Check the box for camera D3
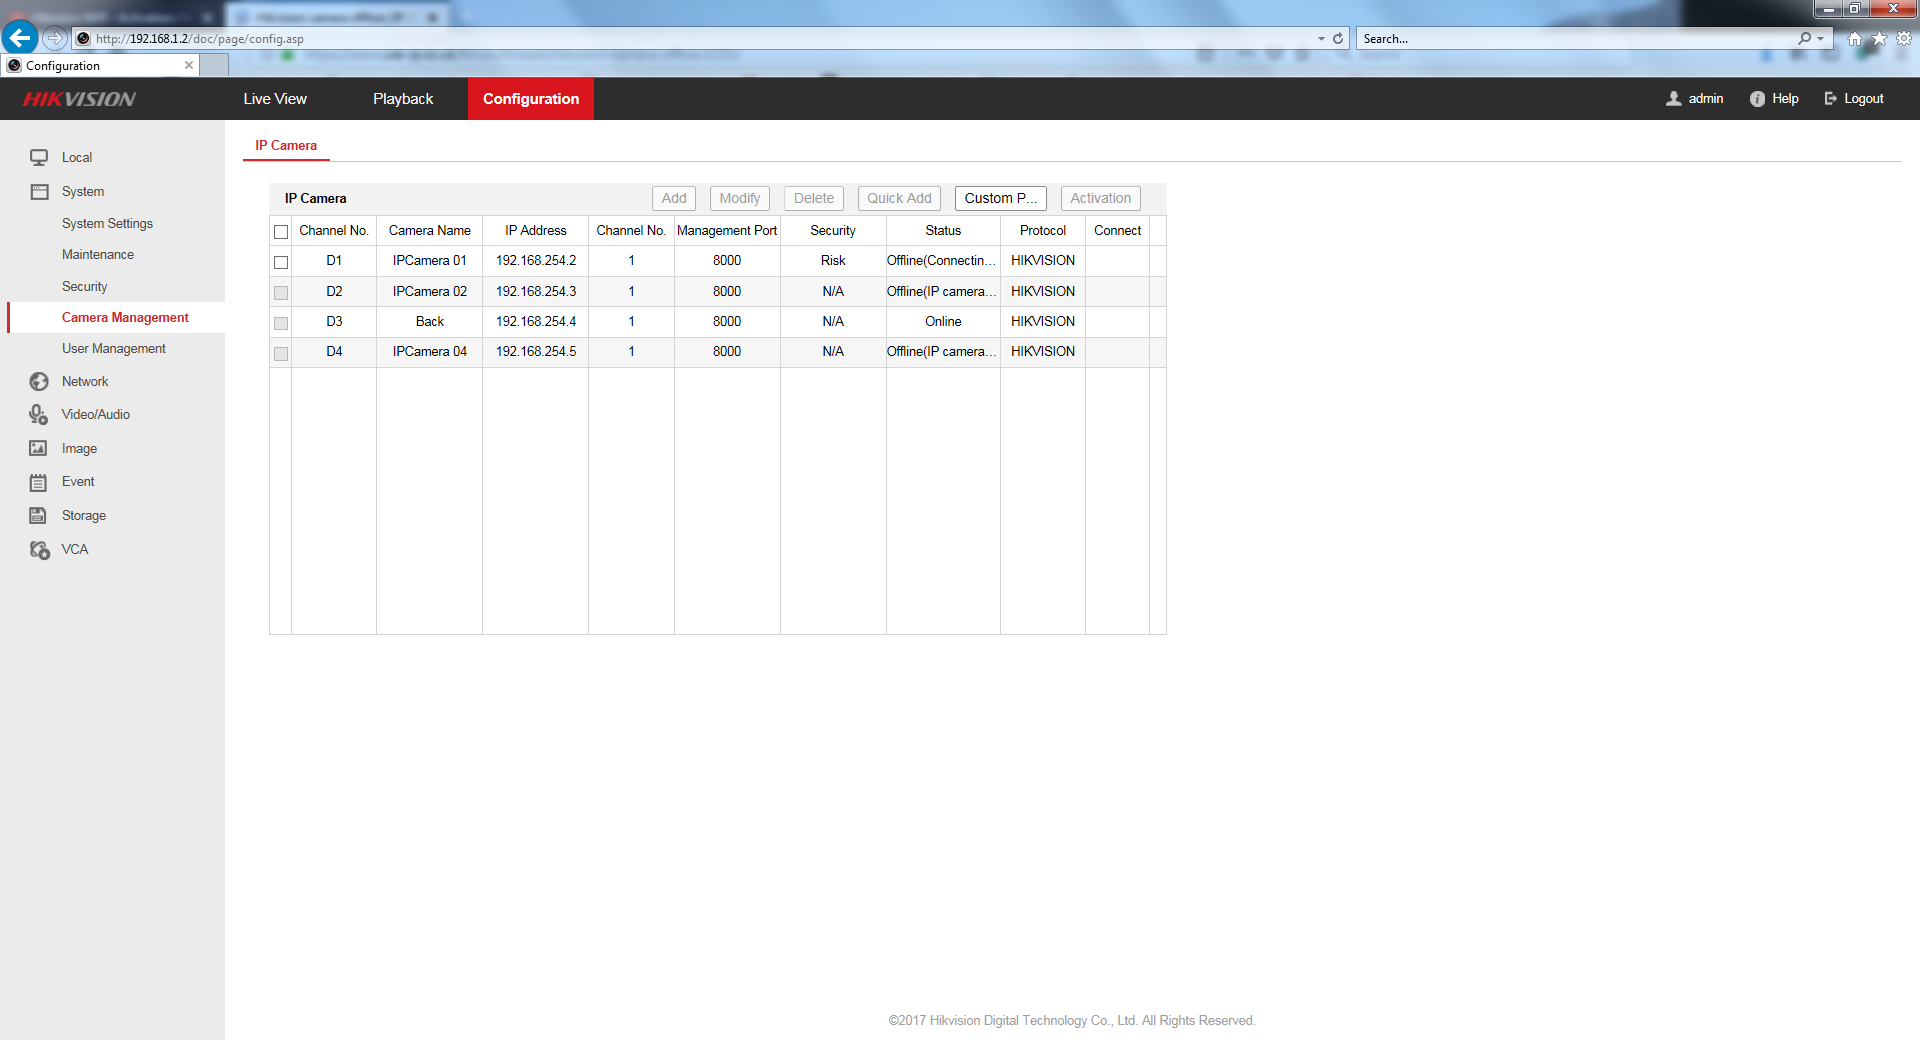This screenshot has height=1040, width=1920. [x=281, y=323]
